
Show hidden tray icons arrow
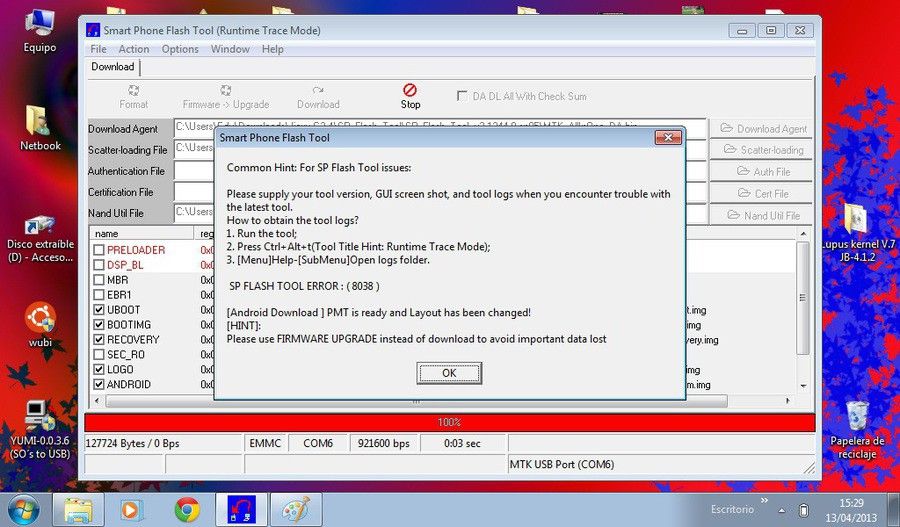(x=782, y=510)
